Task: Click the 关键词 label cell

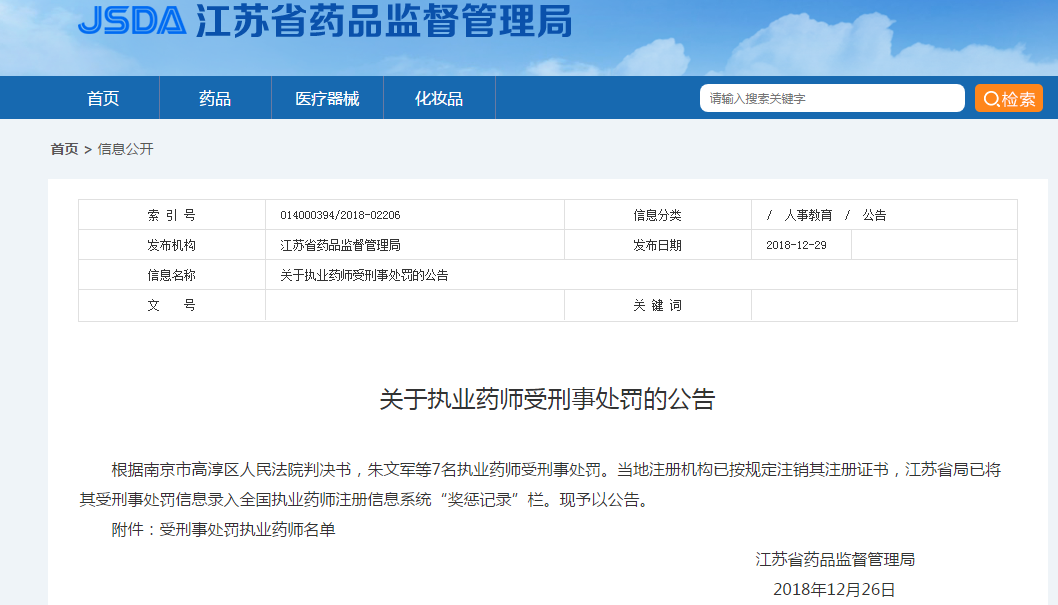Action: click(x=658, y=306)
